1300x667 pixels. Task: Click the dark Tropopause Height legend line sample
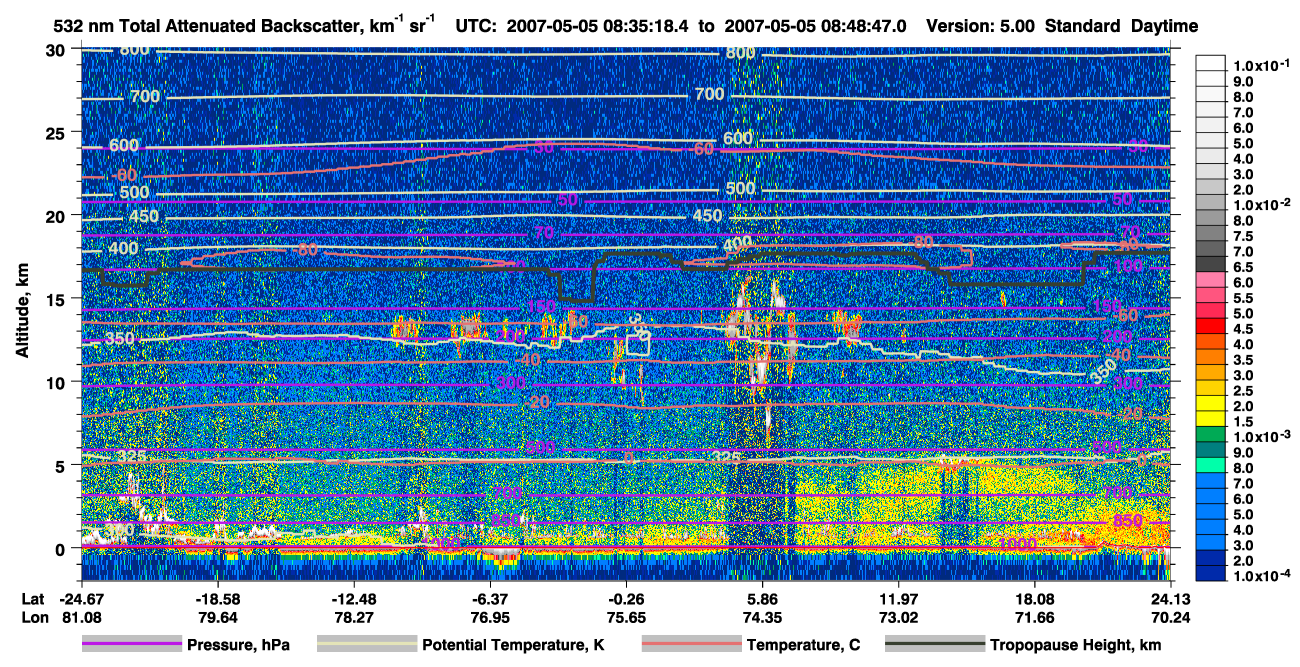click(934, 645)
